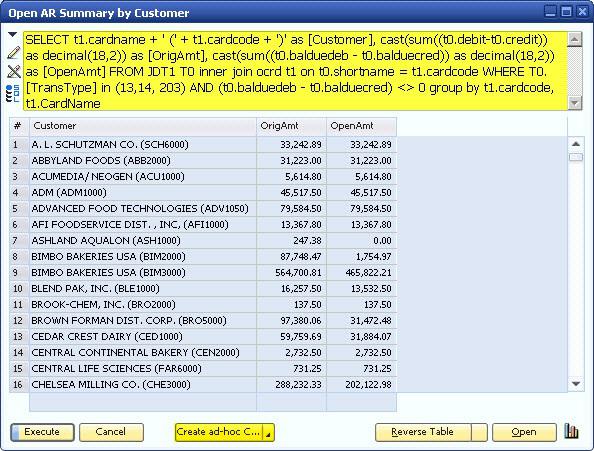Collapse the query pane triangle

click(13, 35)
